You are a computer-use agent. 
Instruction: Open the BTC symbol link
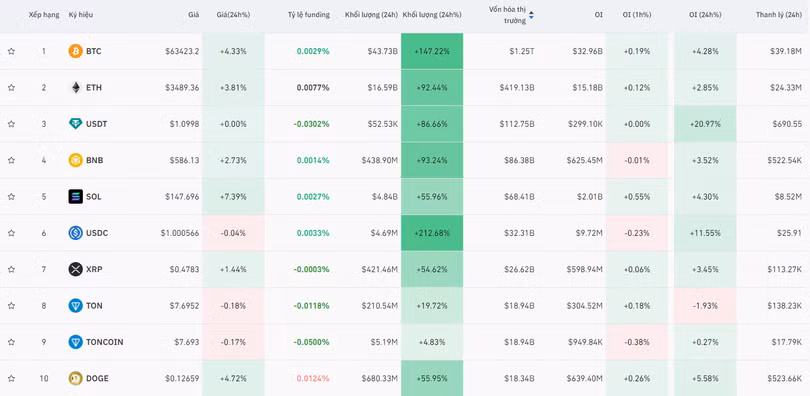94,51
